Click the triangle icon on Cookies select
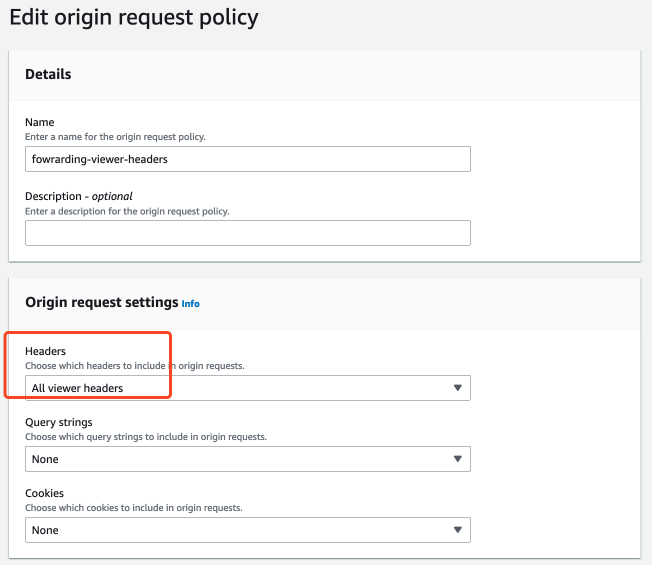Viewport: 652px width, 565px height. point(458,530)
